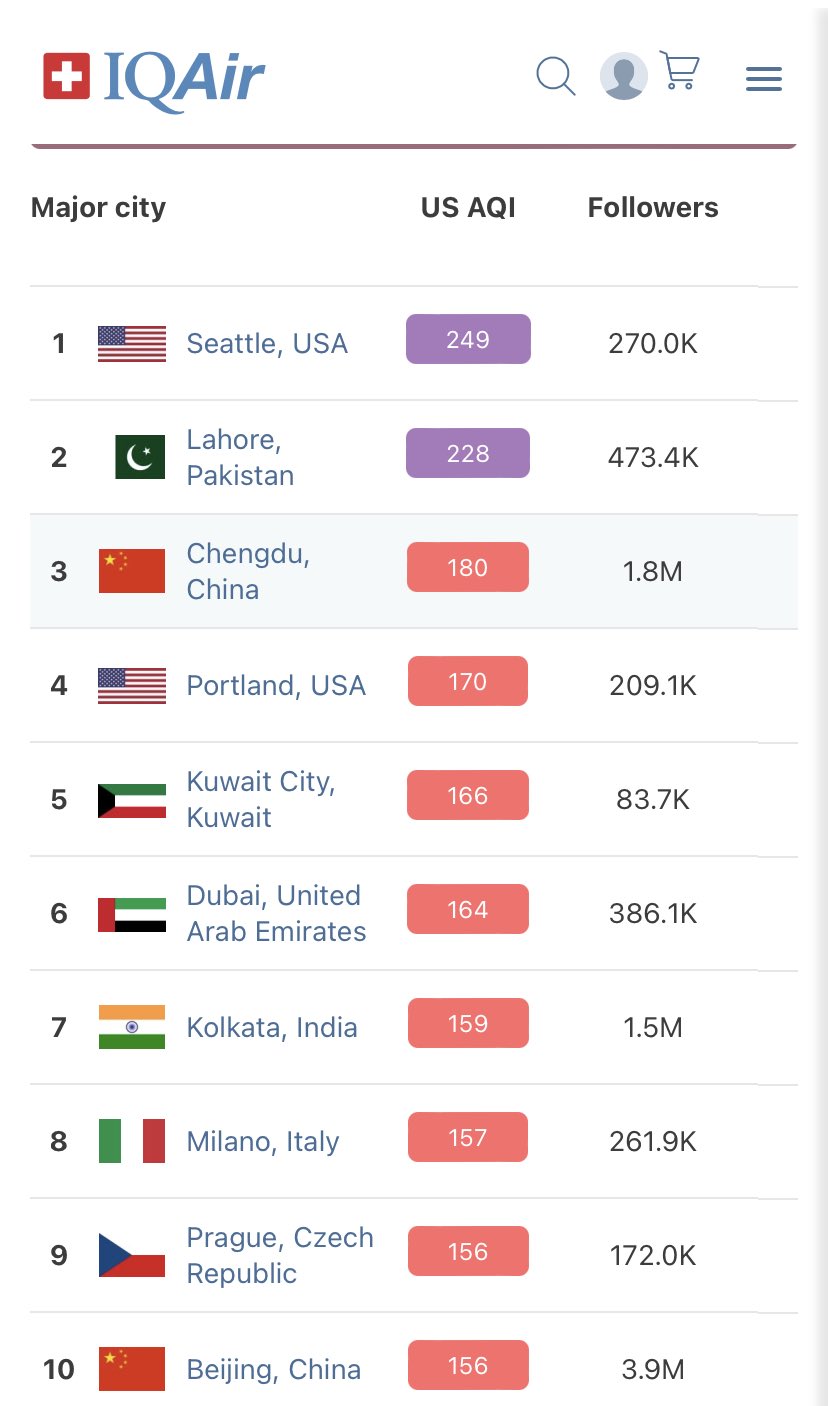
Task: Click the Major city column header
Action: click(x=98, y=208)
